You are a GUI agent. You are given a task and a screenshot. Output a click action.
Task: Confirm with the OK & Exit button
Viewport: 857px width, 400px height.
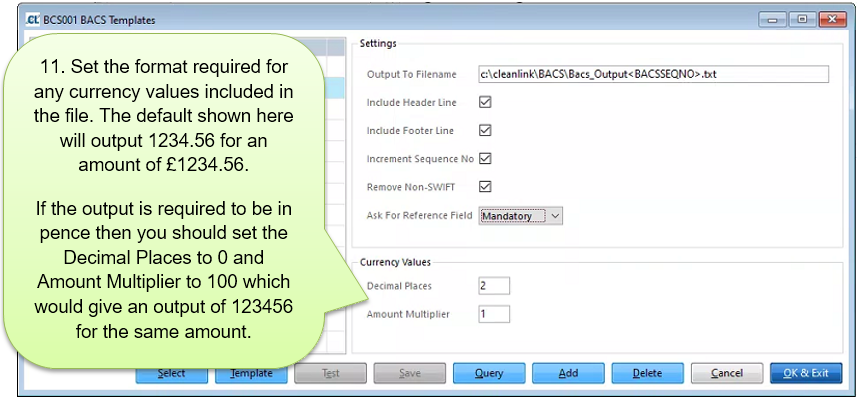point(806,373)
